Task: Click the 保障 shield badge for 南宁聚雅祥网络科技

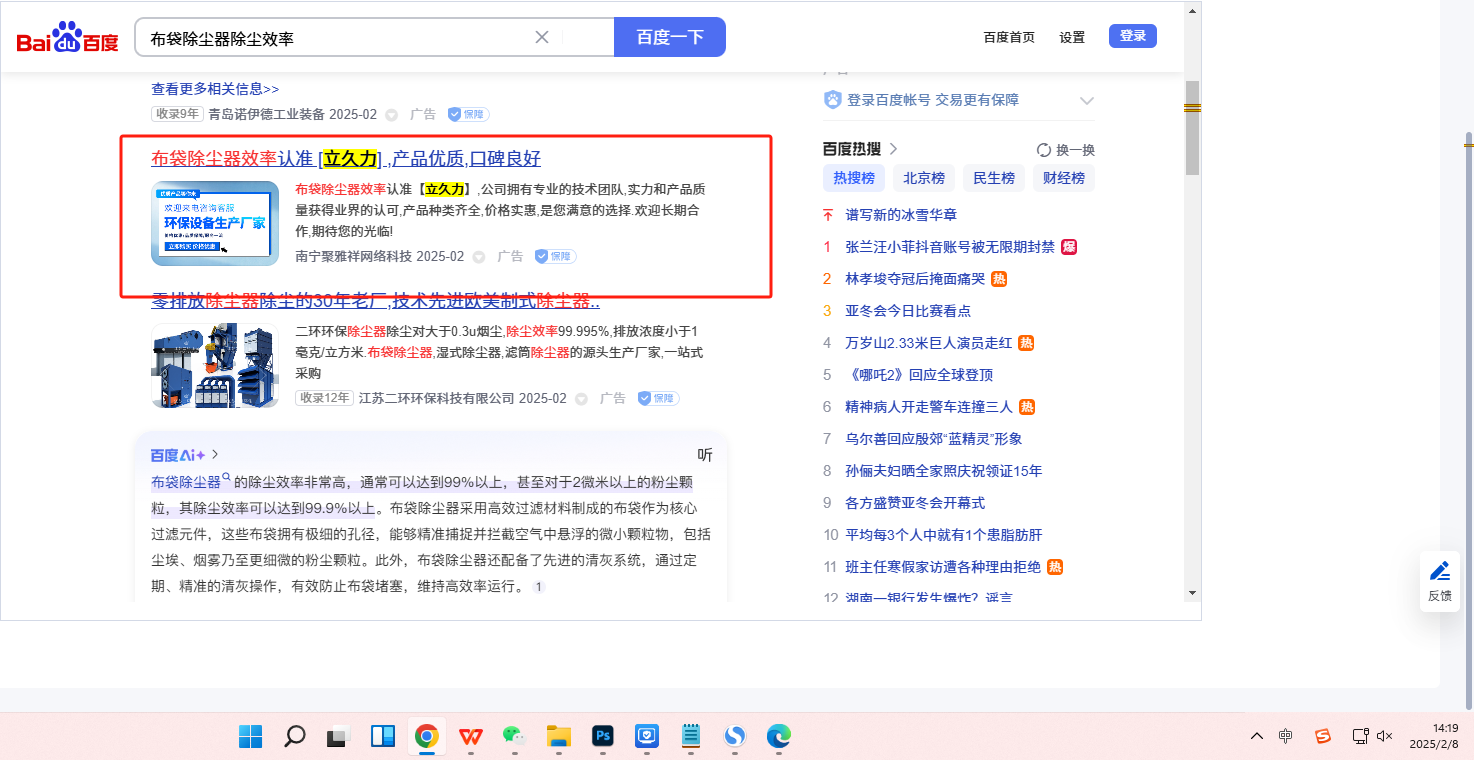Action: [555, 256]
